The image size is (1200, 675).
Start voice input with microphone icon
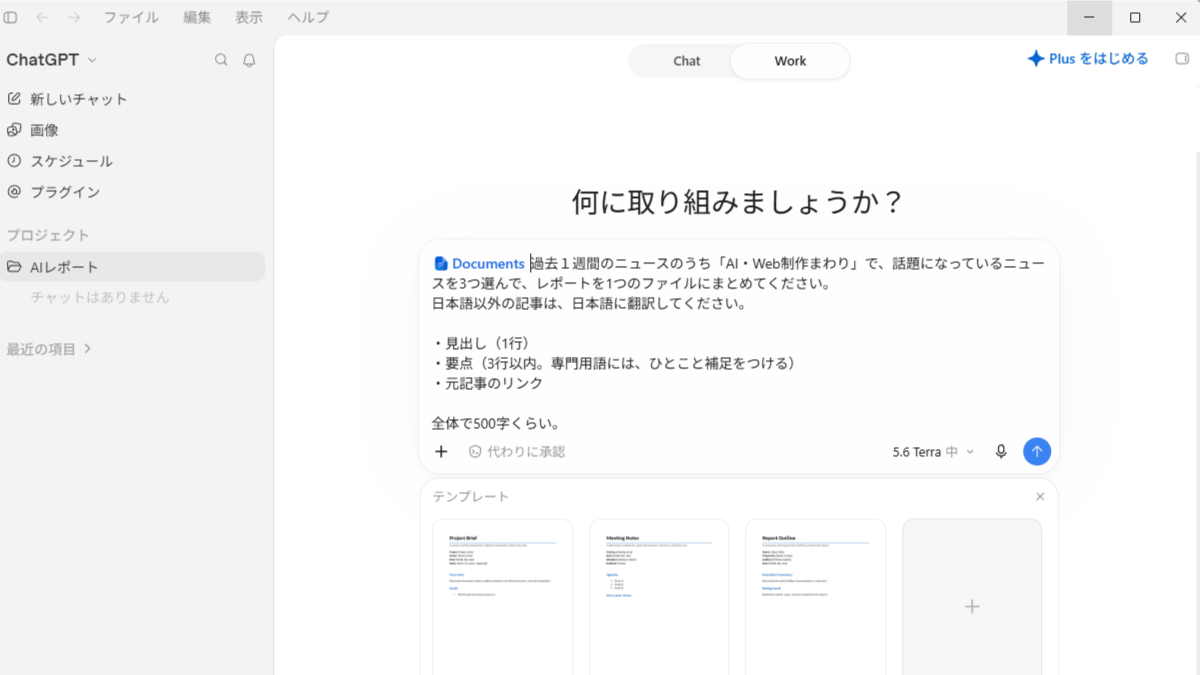pyautogui.click(x=1001, y=452)
